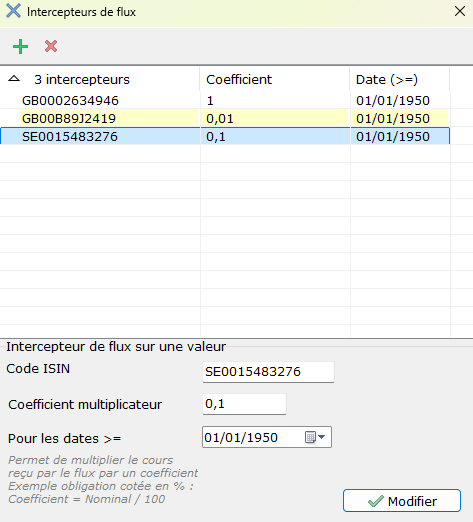The height and width of the screenshot is (522, 473).
Task: Click coefficient cell 0,1 in table
Action: coord(275,137)
